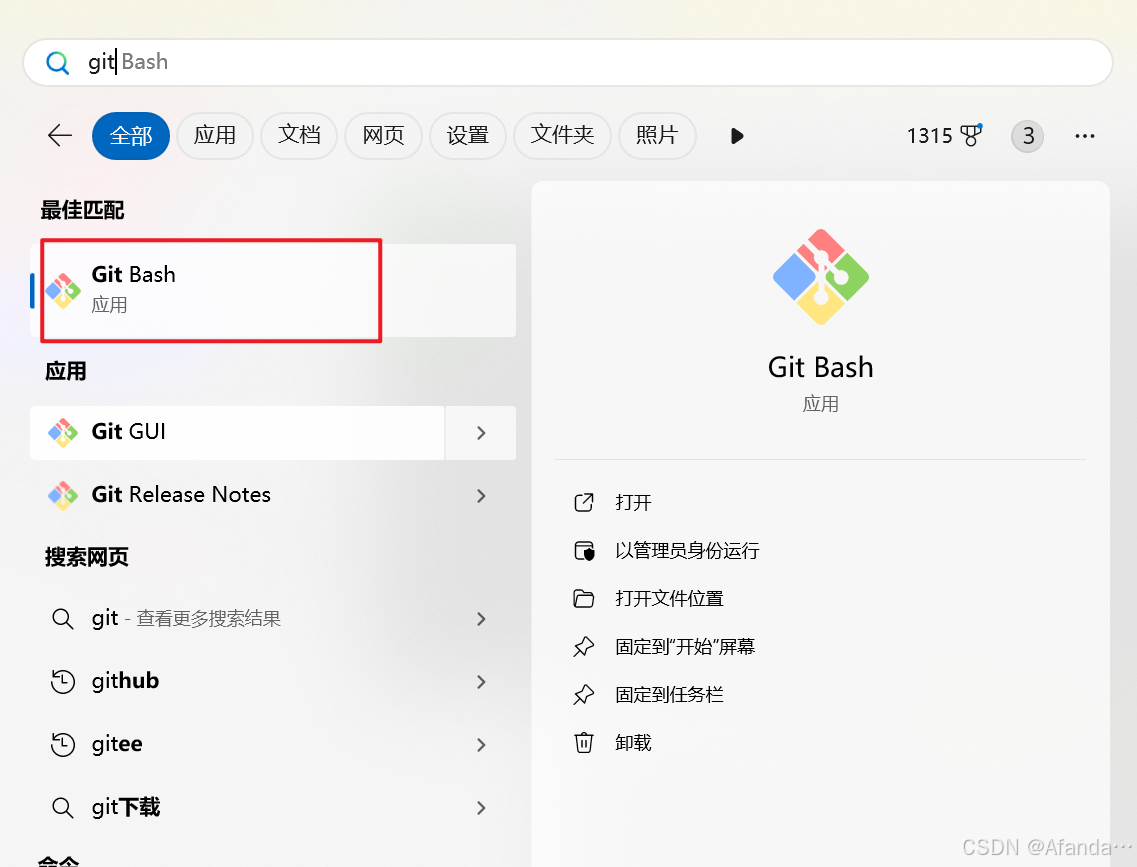1137x867 pixels.
Task: Click the folder icon beside 打开文件位置
Action: coord(584,599)
